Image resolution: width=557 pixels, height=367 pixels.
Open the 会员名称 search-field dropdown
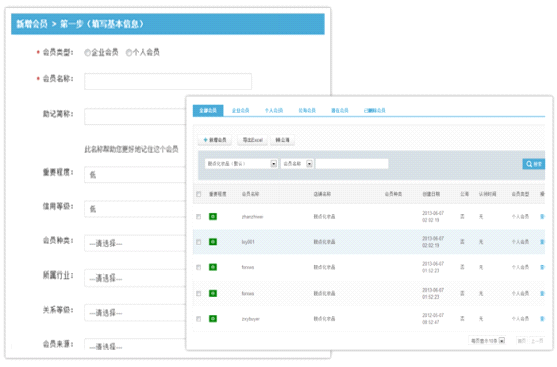297,163
